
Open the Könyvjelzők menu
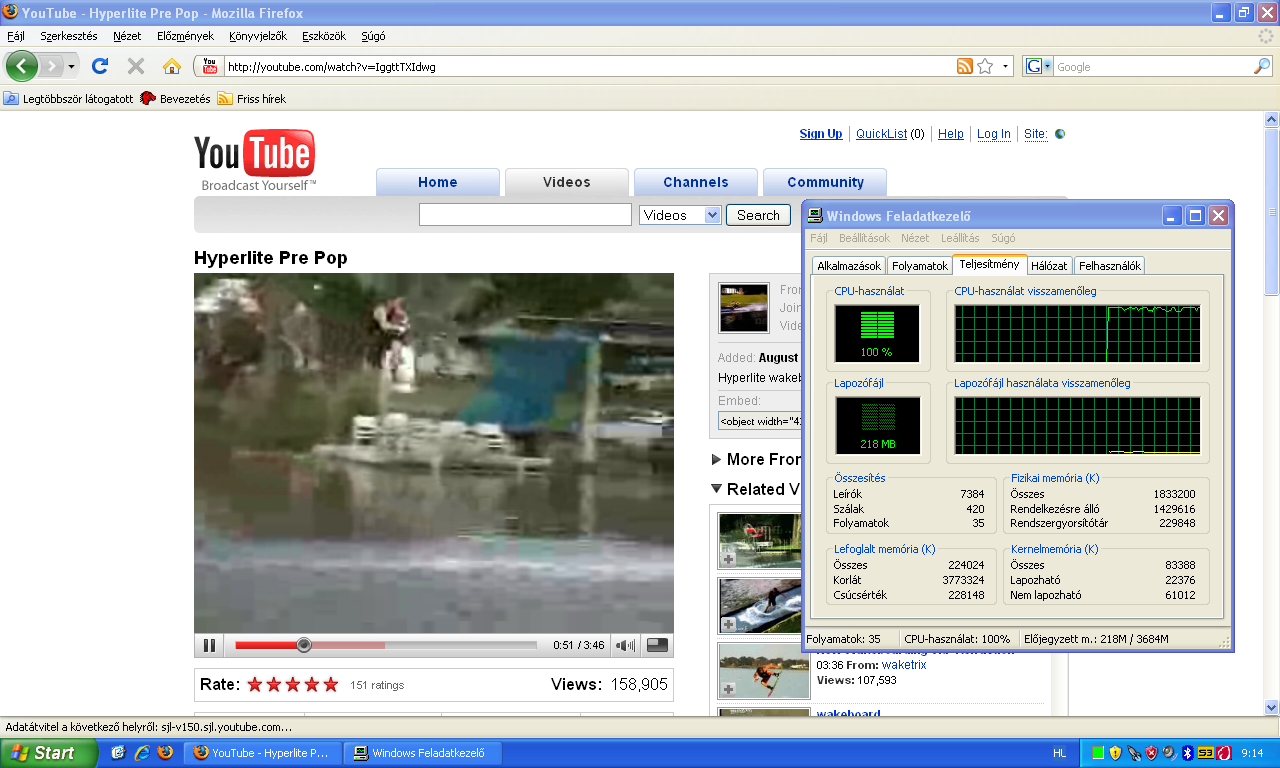coord(257,36)
